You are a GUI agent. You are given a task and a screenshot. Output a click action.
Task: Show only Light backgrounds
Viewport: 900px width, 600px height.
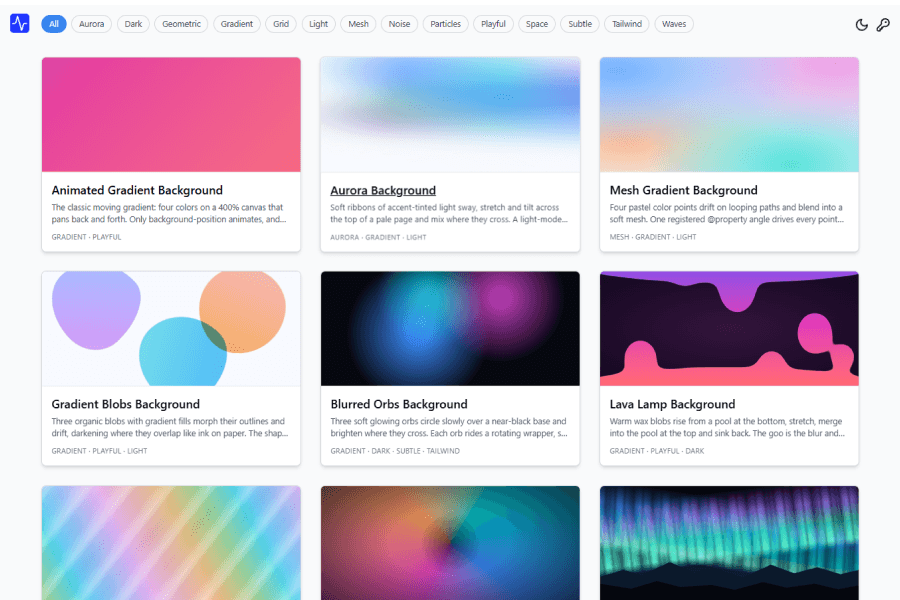pyautogui.click(x=319, y=24)
